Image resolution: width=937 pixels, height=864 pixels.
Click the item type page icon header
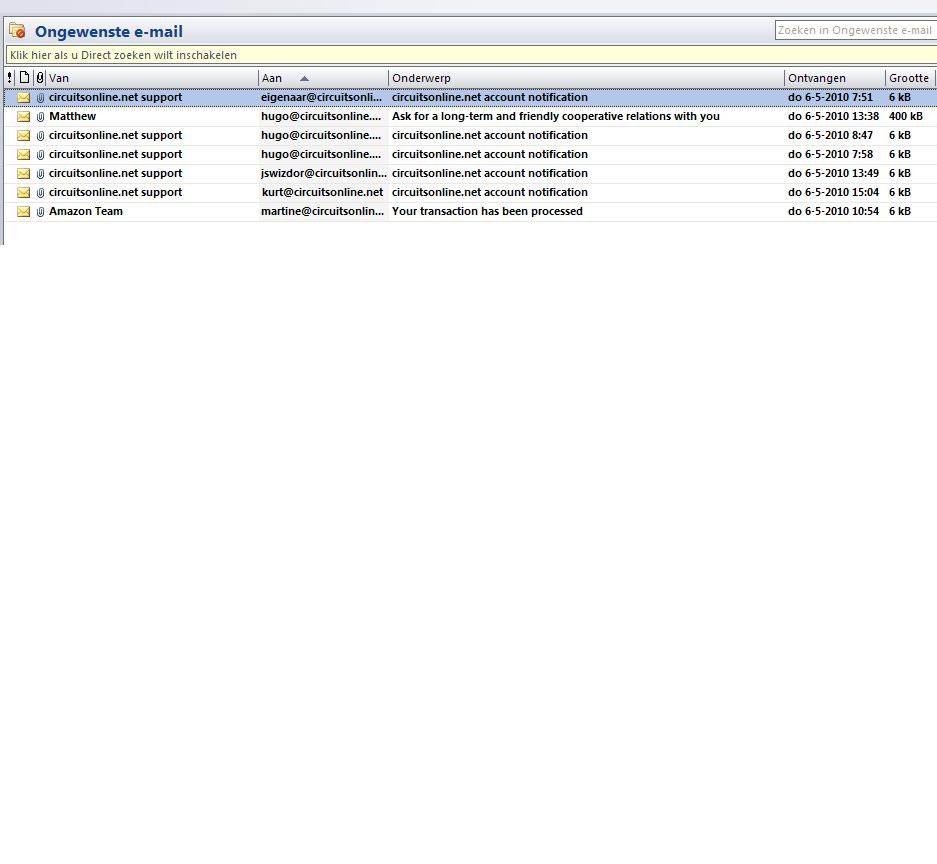pyautogui.click(x=25, y=78)
